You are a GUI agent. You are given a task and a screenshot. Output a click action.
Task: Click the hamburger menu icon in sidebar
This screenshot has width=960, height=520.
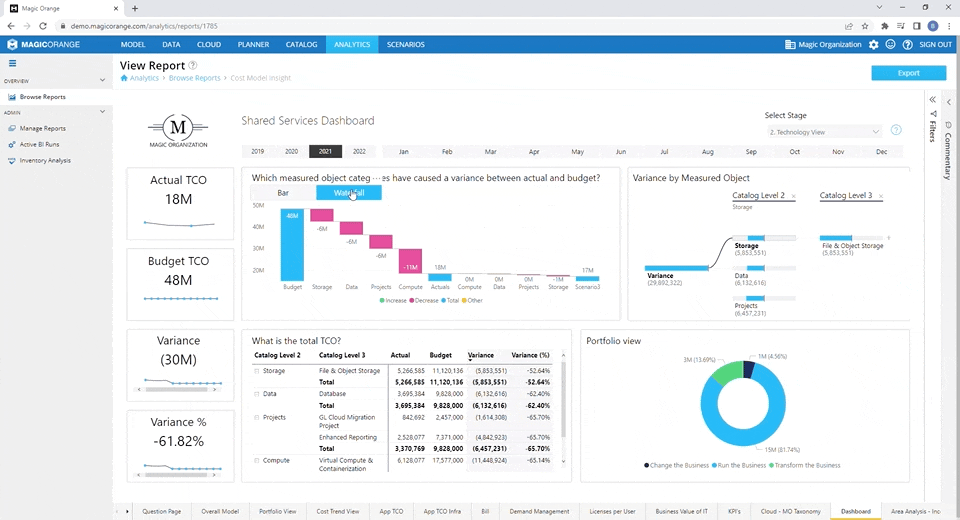point(12,63)
